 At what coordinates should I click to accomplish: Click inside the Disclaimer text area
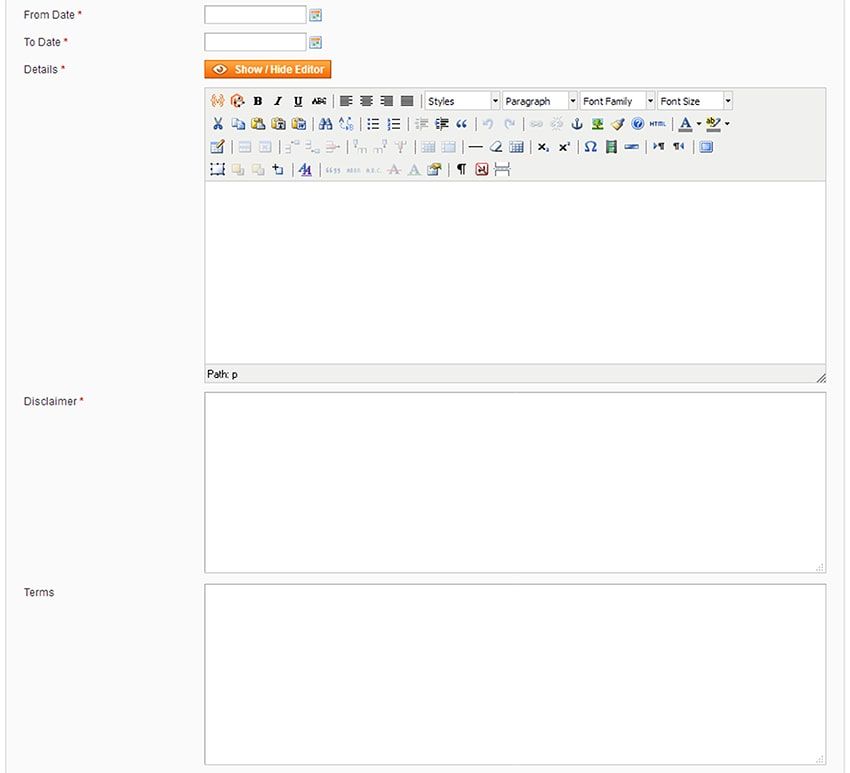(x=515, y=482)
